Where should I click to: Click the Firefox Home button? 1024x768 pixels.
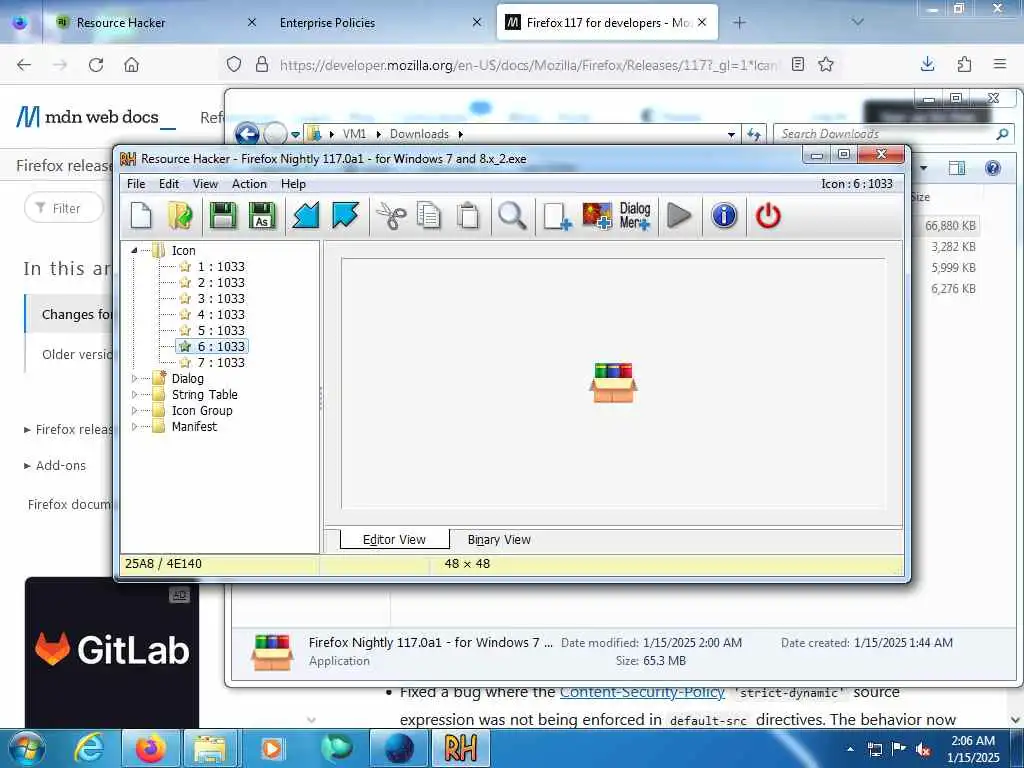(131, 65)
